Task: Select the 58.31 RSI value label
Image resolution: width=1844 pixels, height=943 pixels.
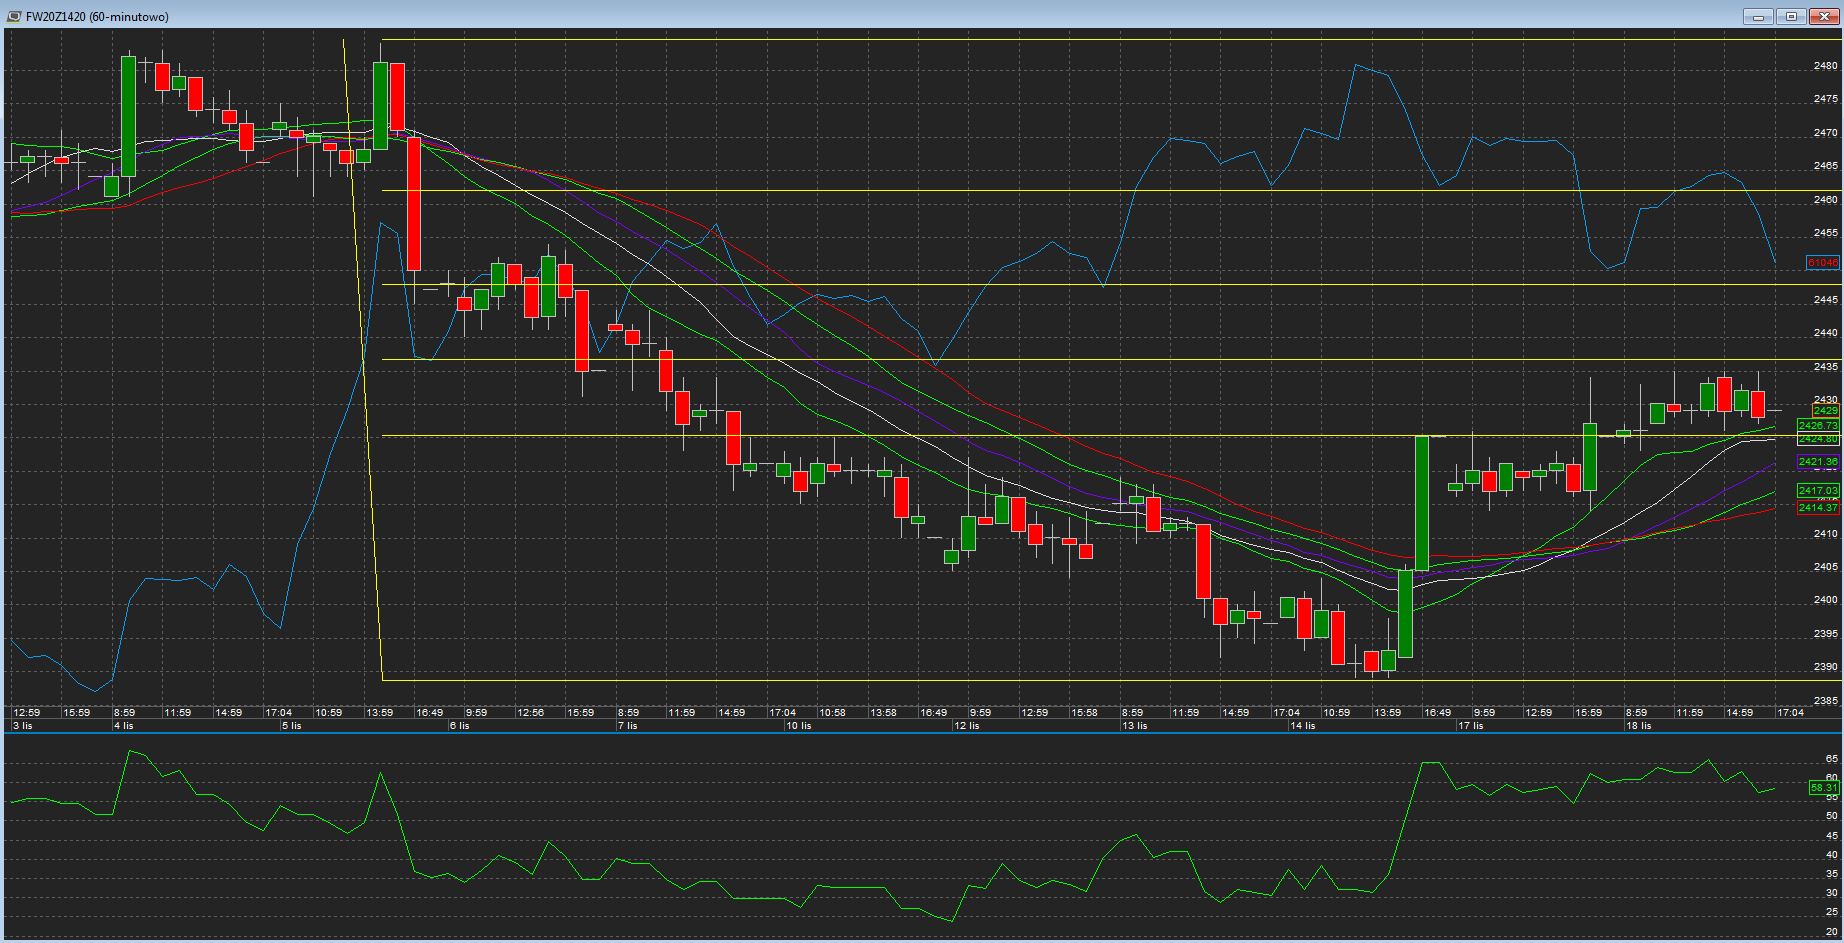Action: 1823,788
